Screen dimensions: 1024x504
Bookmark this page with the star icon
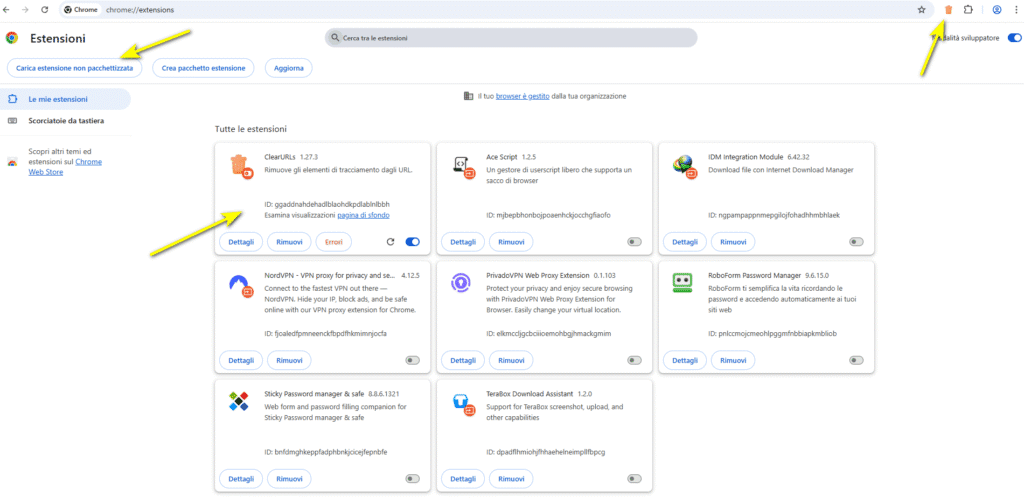point(921,9)
